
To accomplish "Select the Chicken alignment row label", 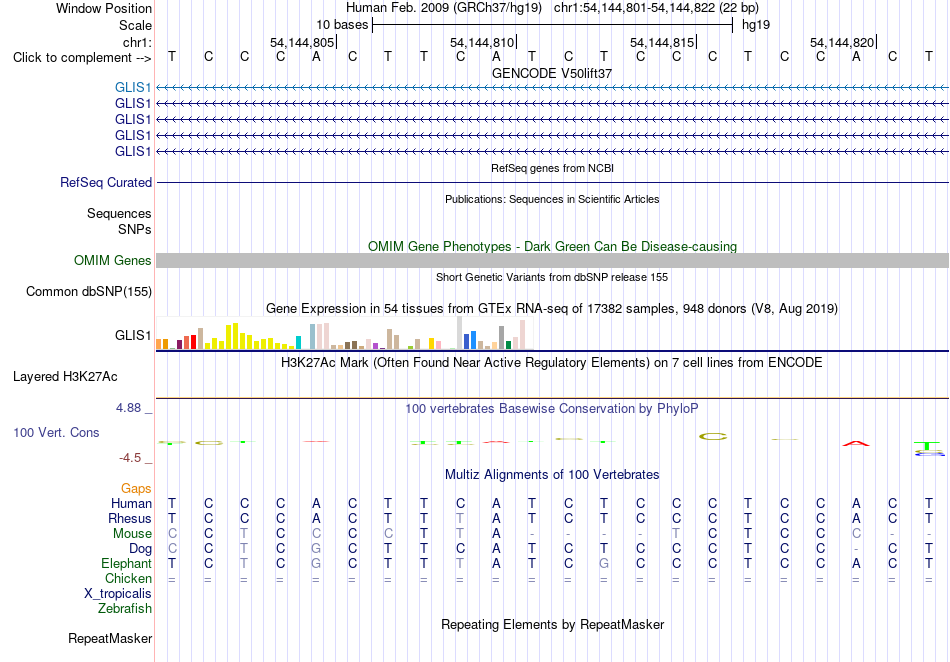I will point(128,578).
